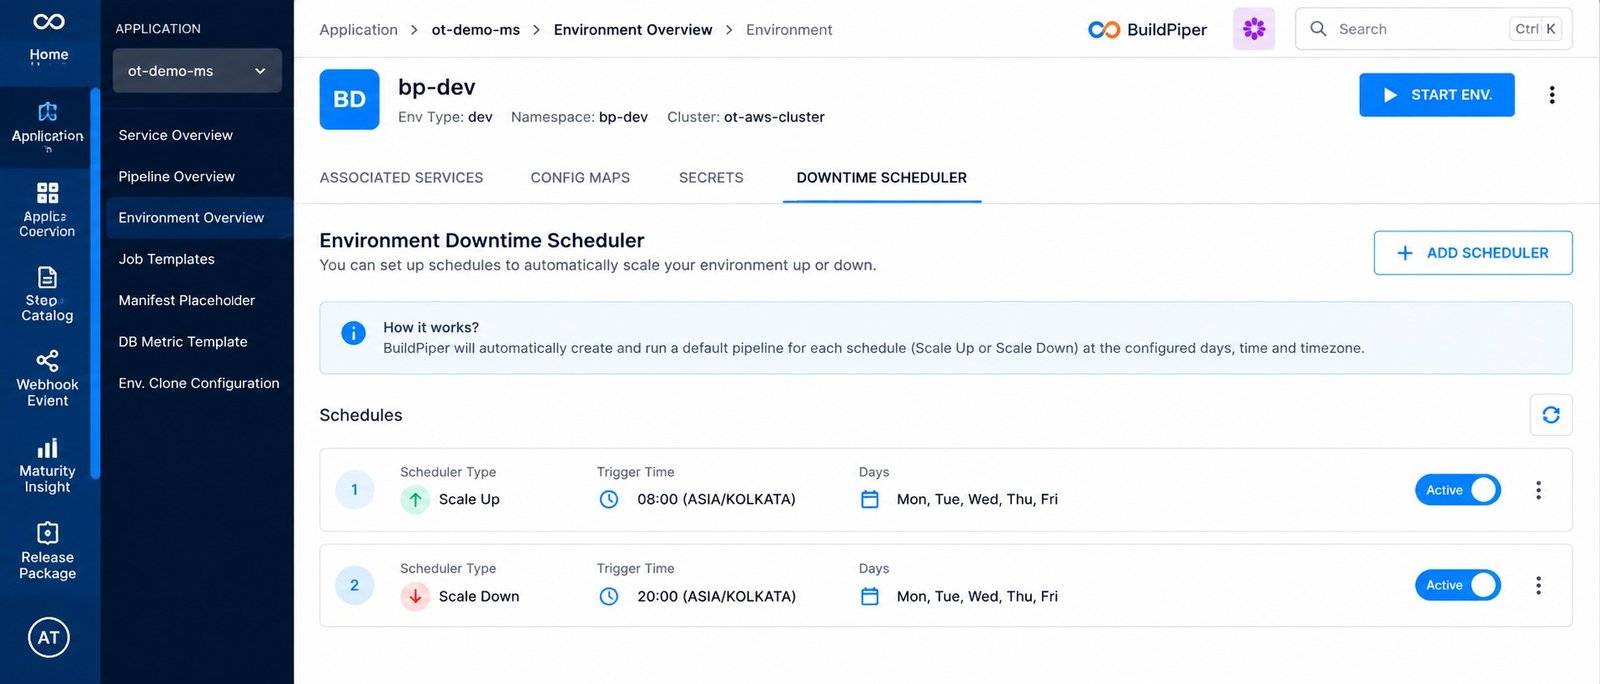Toggle Active switch for Scale Down schedule
Image resolution: width=1600 pixels, height=684 pixels.
[1457, 585]
